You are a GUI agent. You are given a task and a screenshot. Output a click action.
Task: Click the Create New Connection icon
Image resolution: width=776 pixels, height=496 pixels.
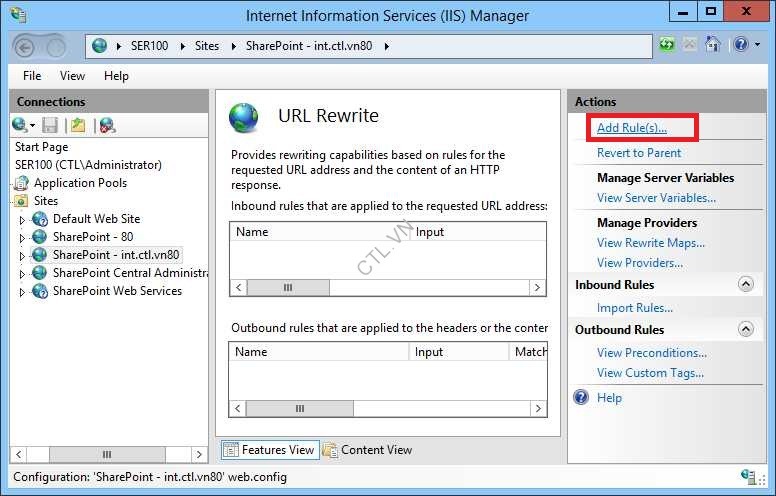20,125
